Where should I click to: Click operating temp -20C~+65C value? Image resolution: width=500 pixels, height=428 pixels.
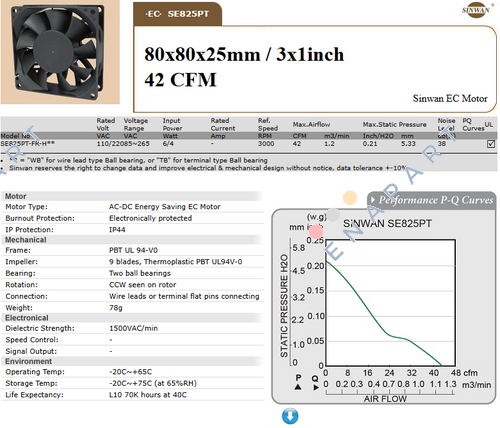pos(130,372)
